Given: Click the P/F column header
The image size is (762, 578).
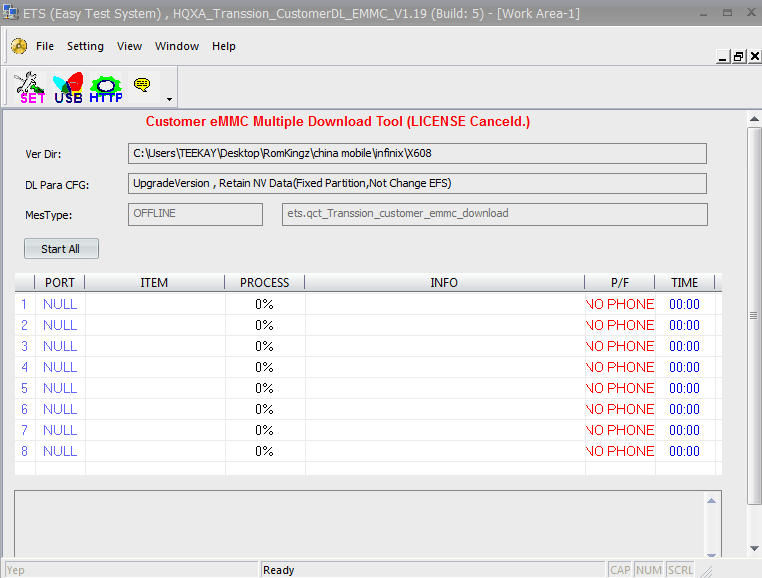Looking at the screenshot, I should click(620, 282).
